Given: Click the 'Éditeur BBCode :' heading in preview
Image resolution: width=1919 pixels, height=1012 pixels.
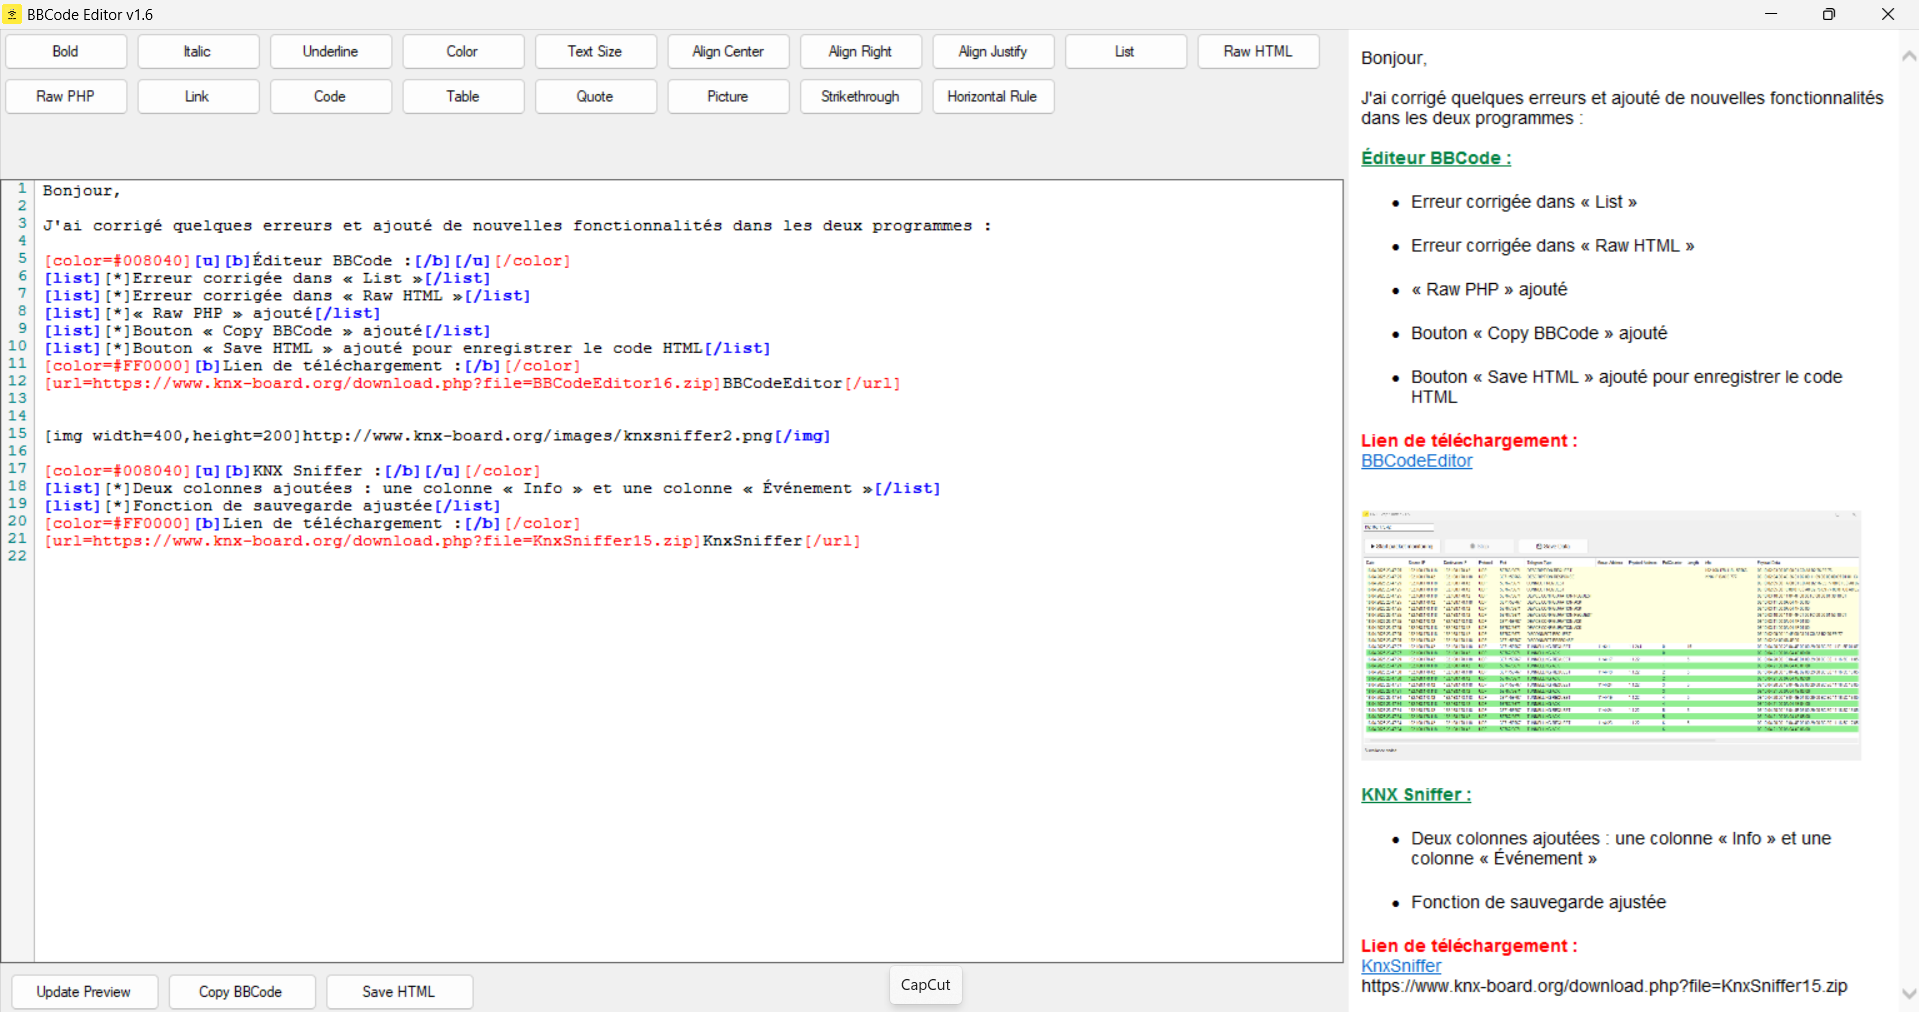Looking at the screenshot, I should 1436,158.
